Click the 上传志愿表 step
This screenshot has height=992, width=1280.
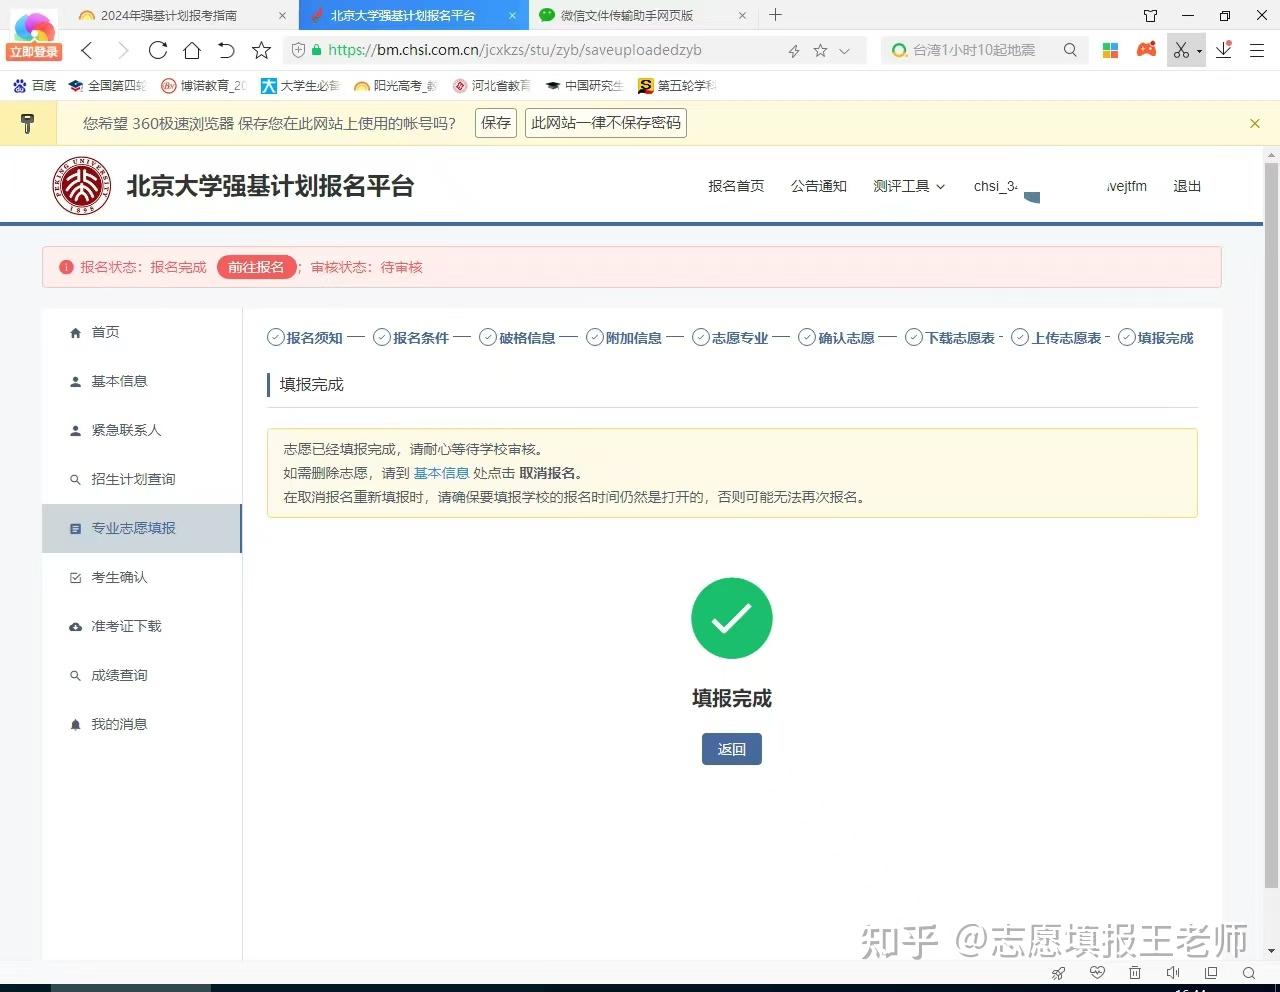pyautogui.click(x=1056, y=338)
